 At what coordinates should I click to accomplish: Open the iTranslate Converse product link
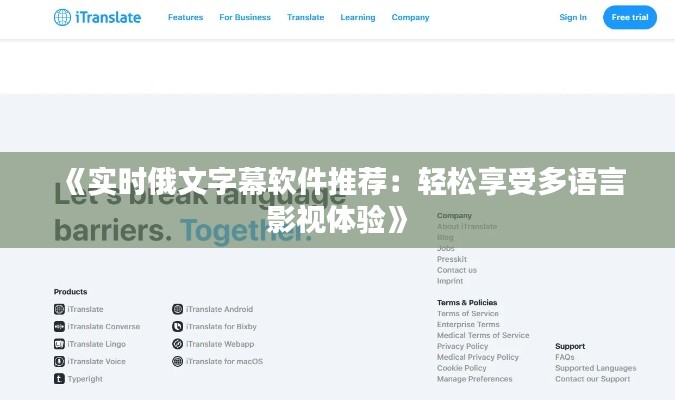click(104, 326)
